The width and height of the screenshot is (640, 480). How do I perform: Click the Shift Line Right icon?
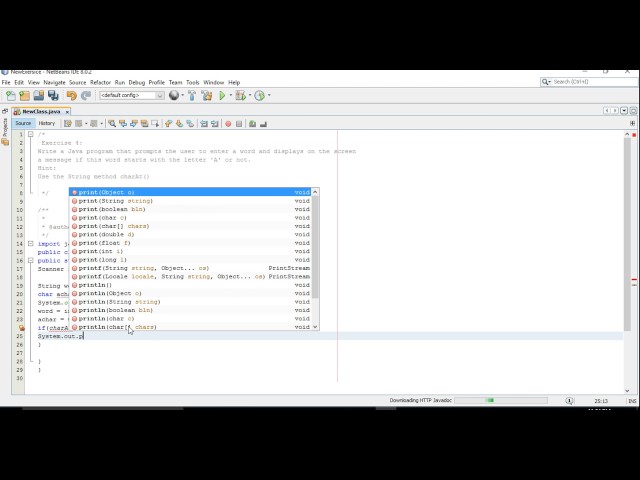tap(215, 123)
